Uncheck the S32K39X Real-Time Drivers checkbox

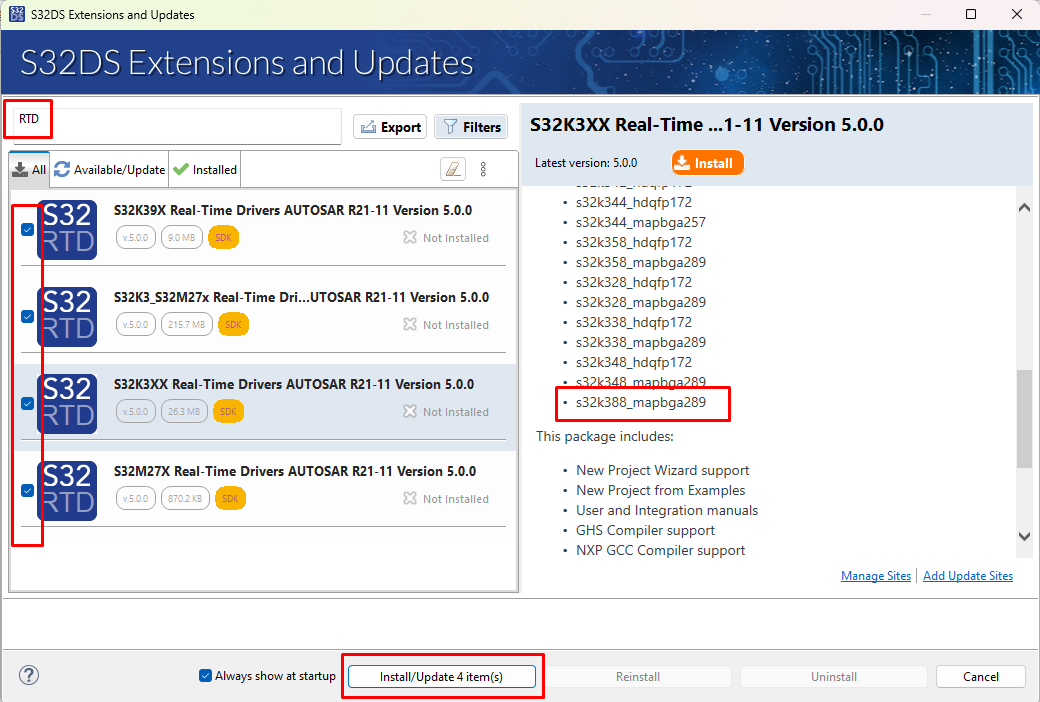pyautogui.click(x=28, y=229)
